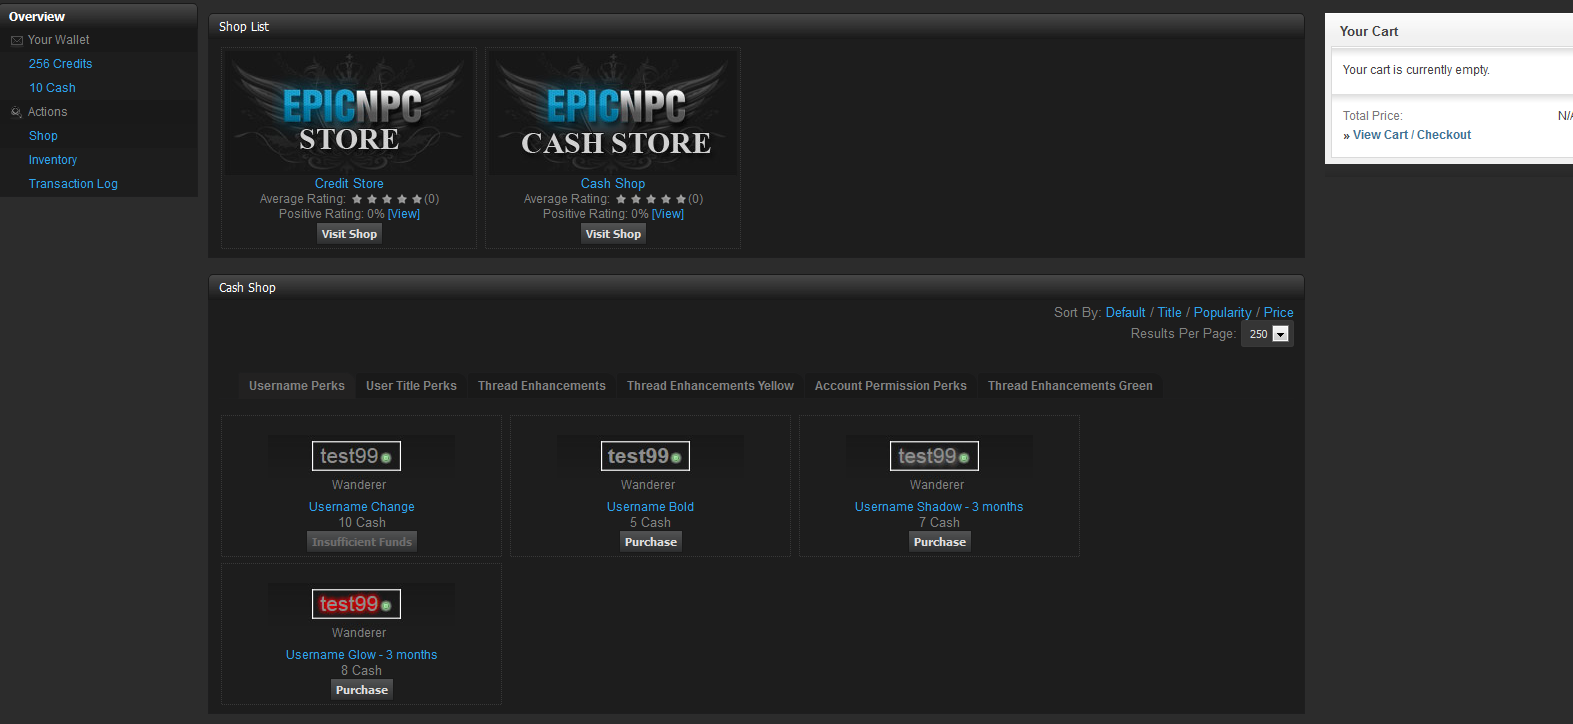Click 'Your cart is currently empty' text

click(1416, 70)
